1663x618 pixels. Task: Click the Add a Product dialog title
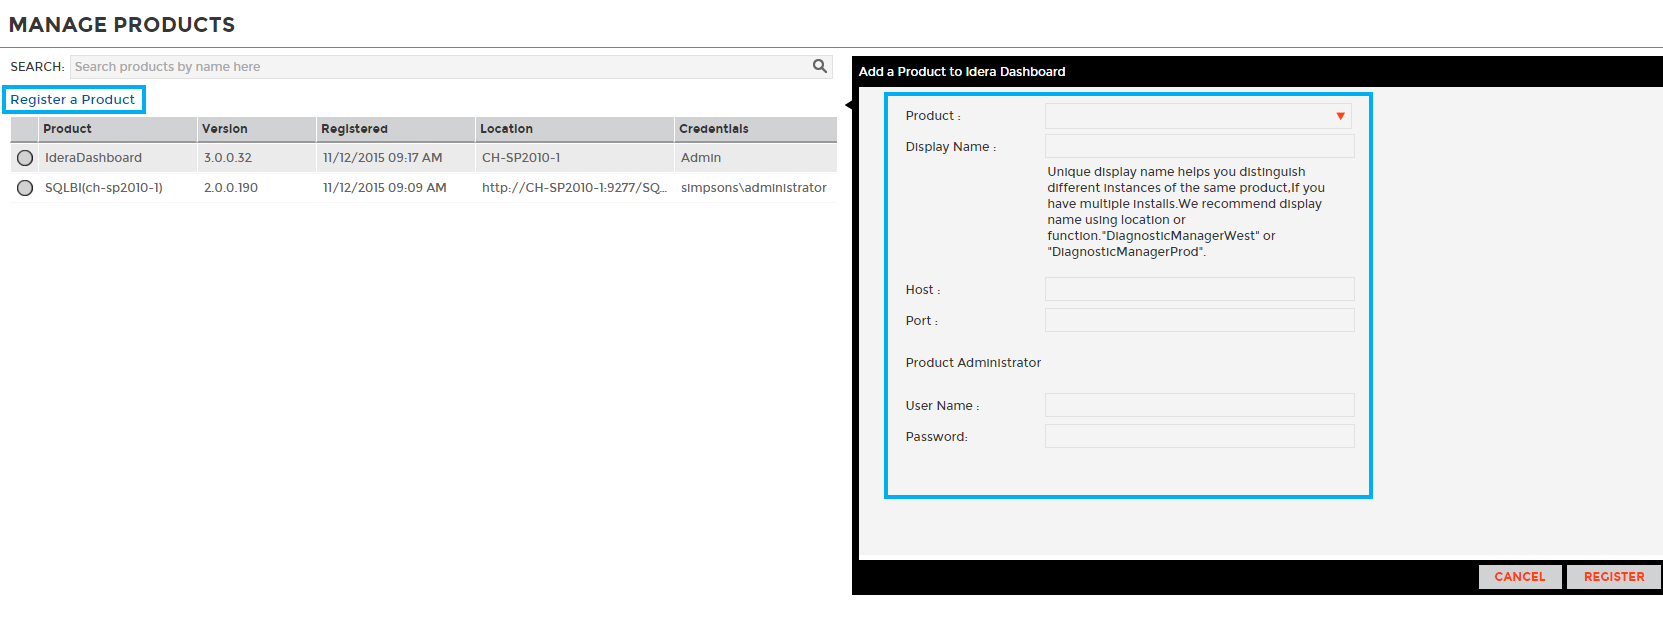tap(962, 72)
